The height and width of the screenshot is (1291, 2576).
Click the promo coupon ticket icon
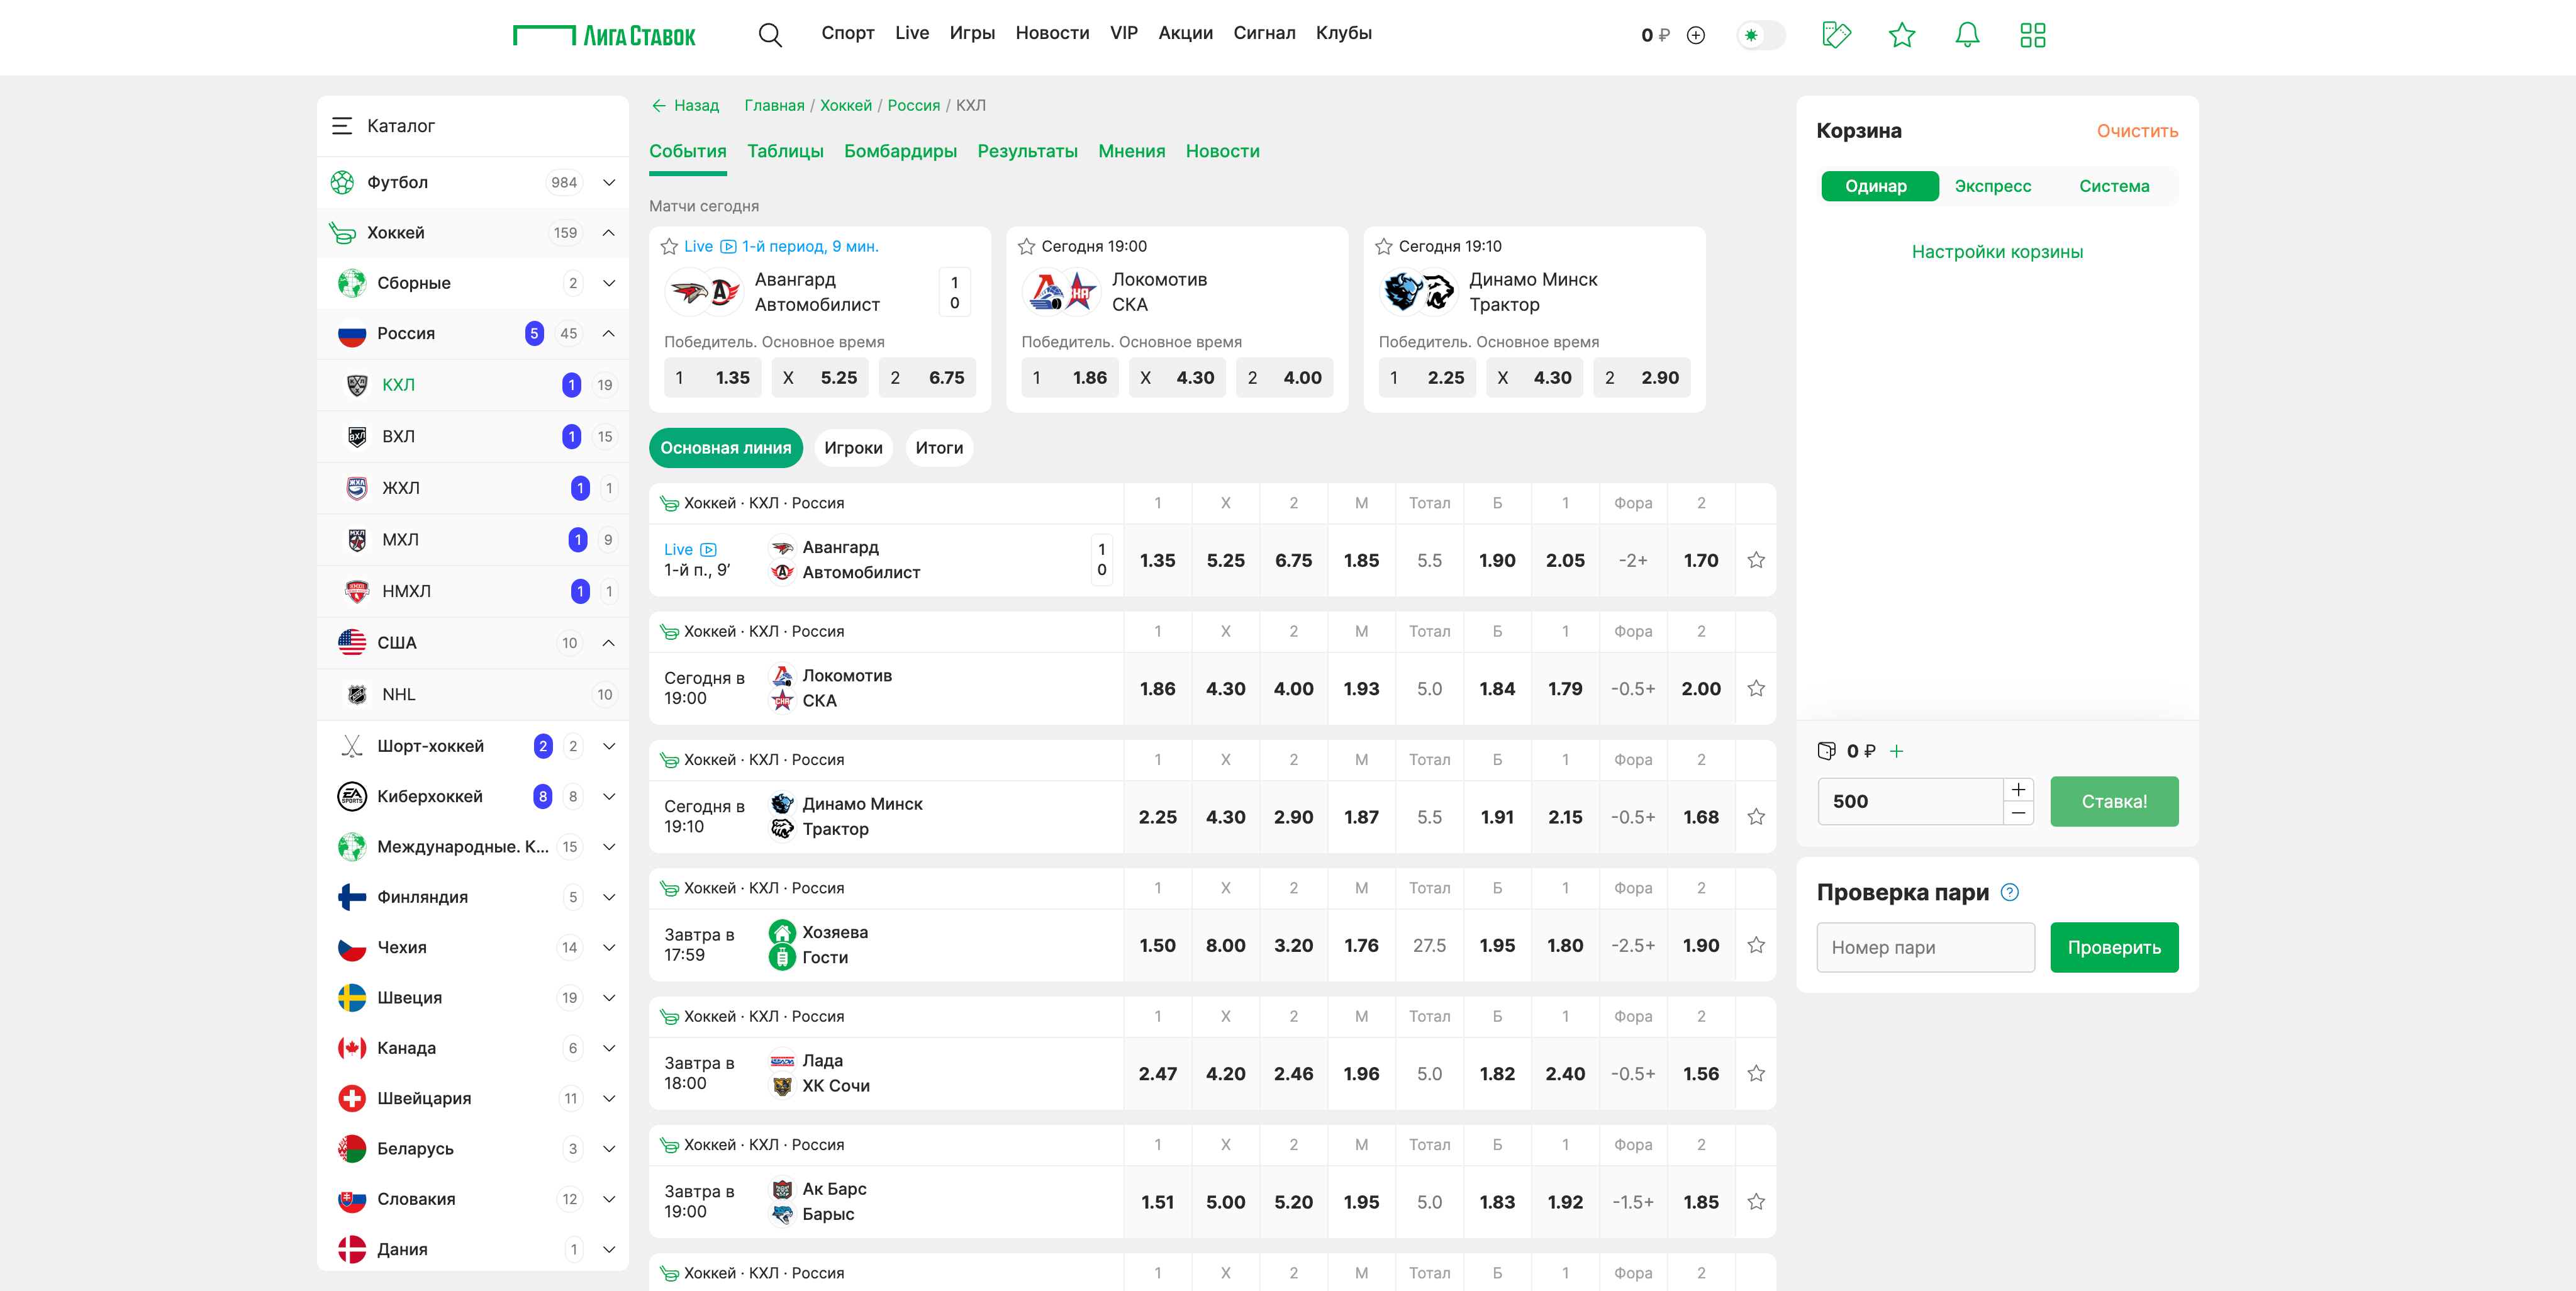1836,35
